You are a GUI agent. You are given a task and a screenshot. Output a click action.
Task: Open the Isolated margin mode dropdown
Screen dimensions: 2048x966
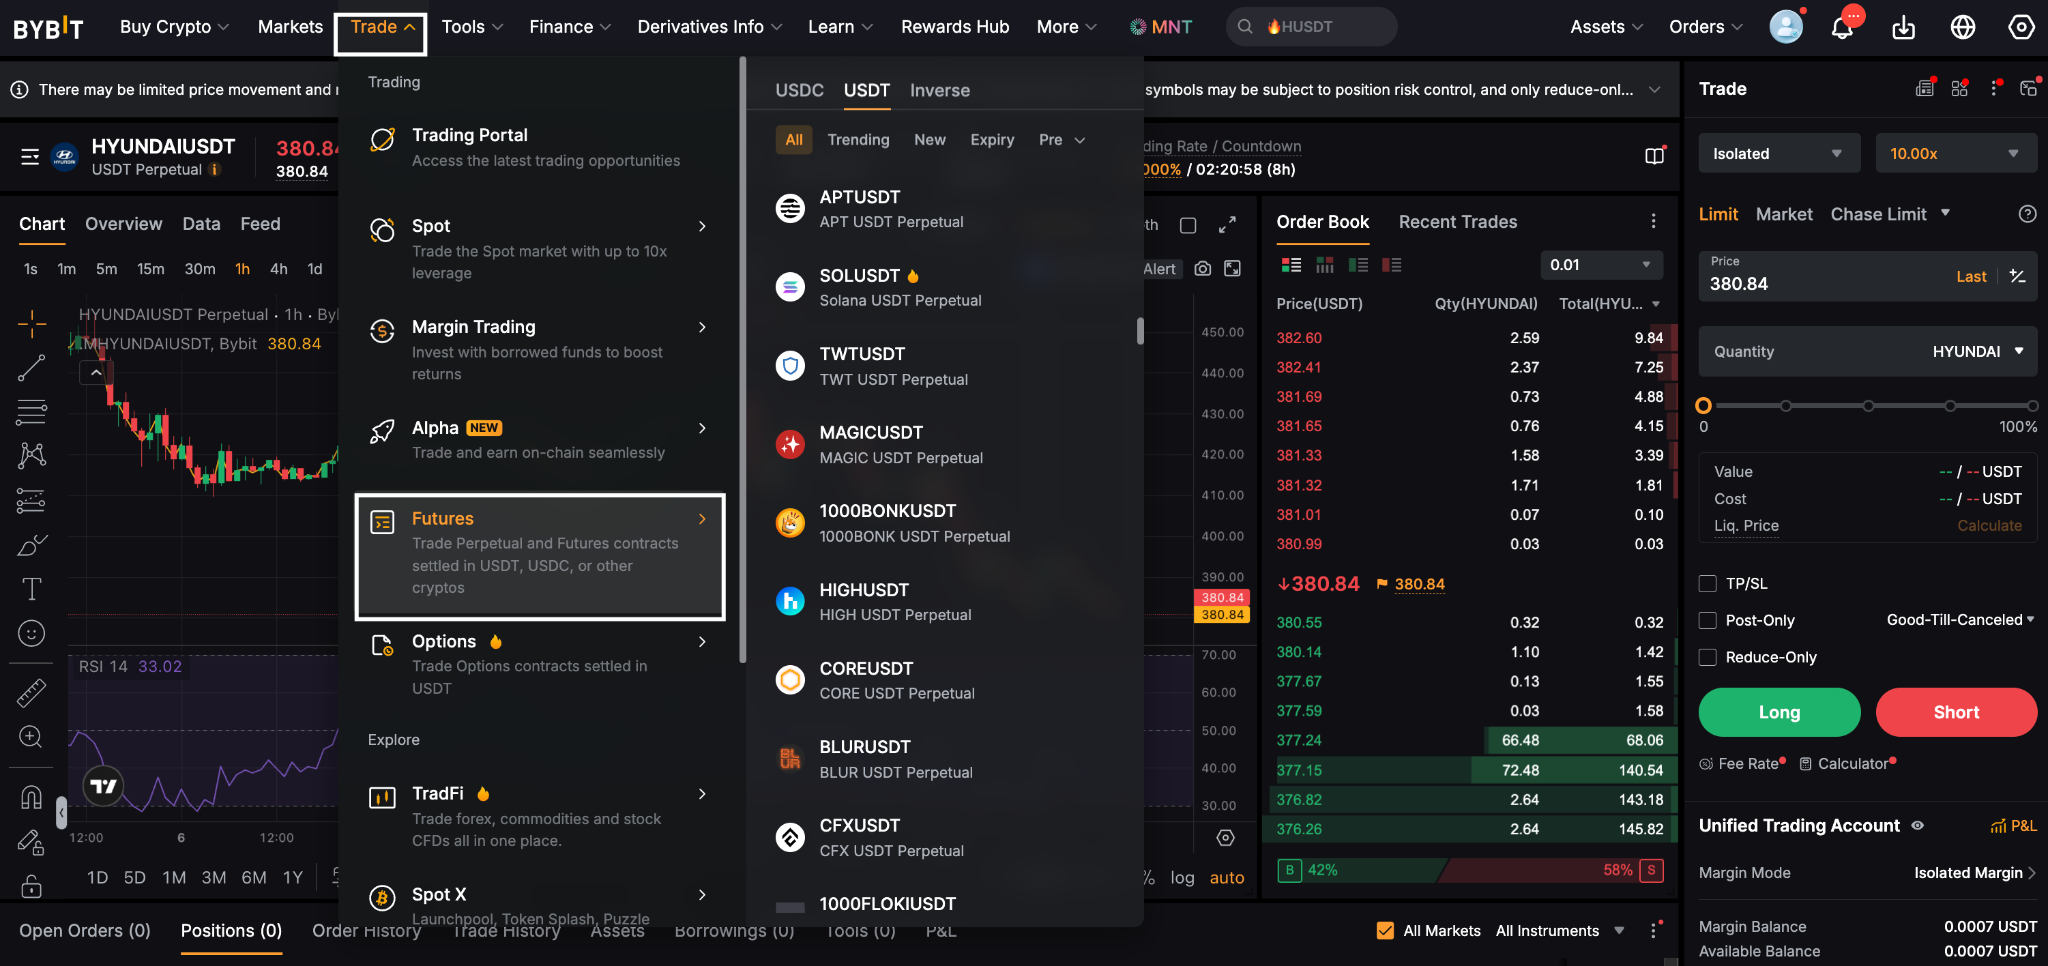(1779, 153)
